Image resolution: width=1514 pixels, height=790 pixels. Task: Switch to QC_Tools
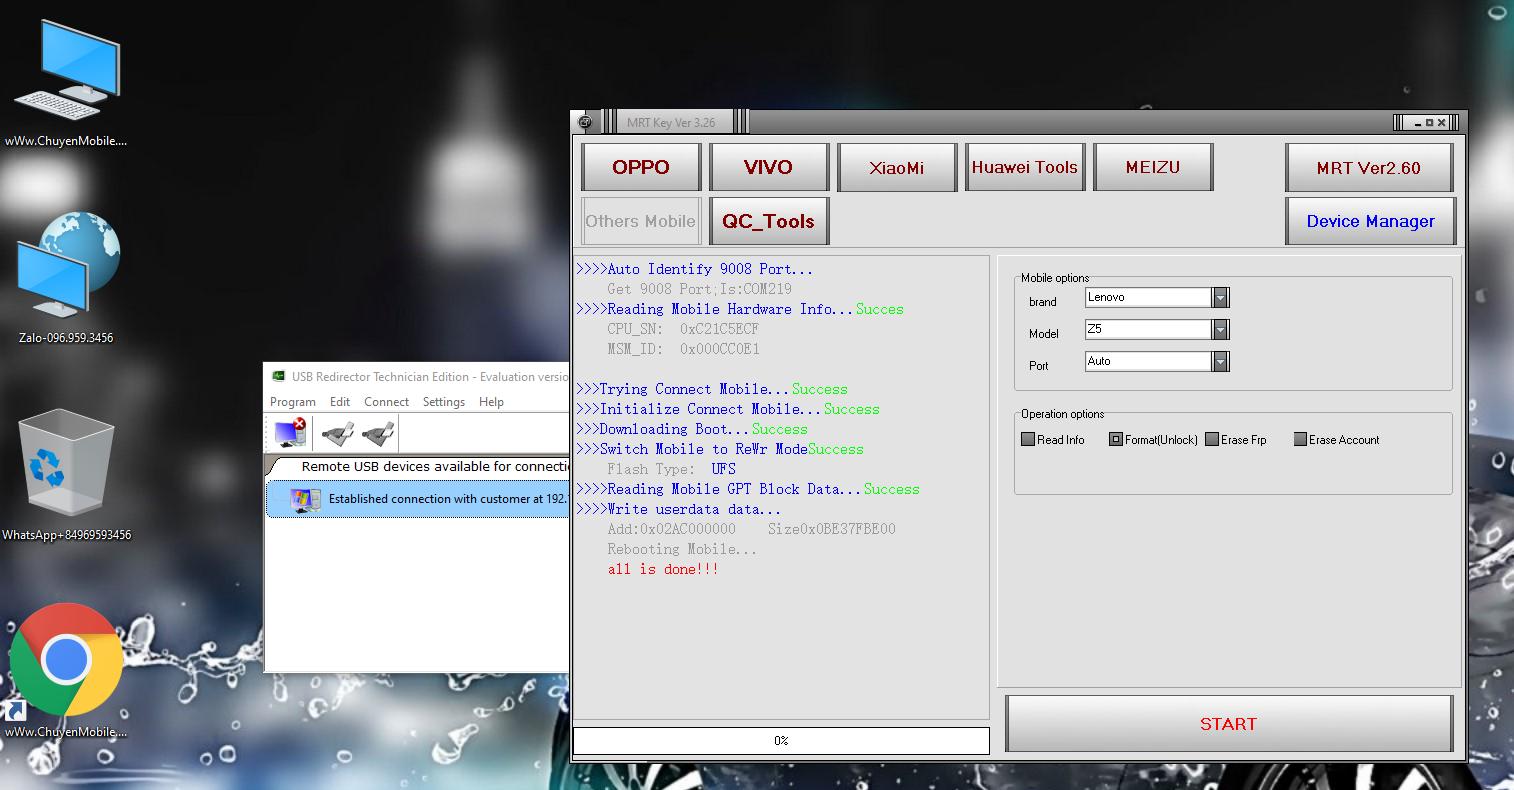tap(768, 221)
